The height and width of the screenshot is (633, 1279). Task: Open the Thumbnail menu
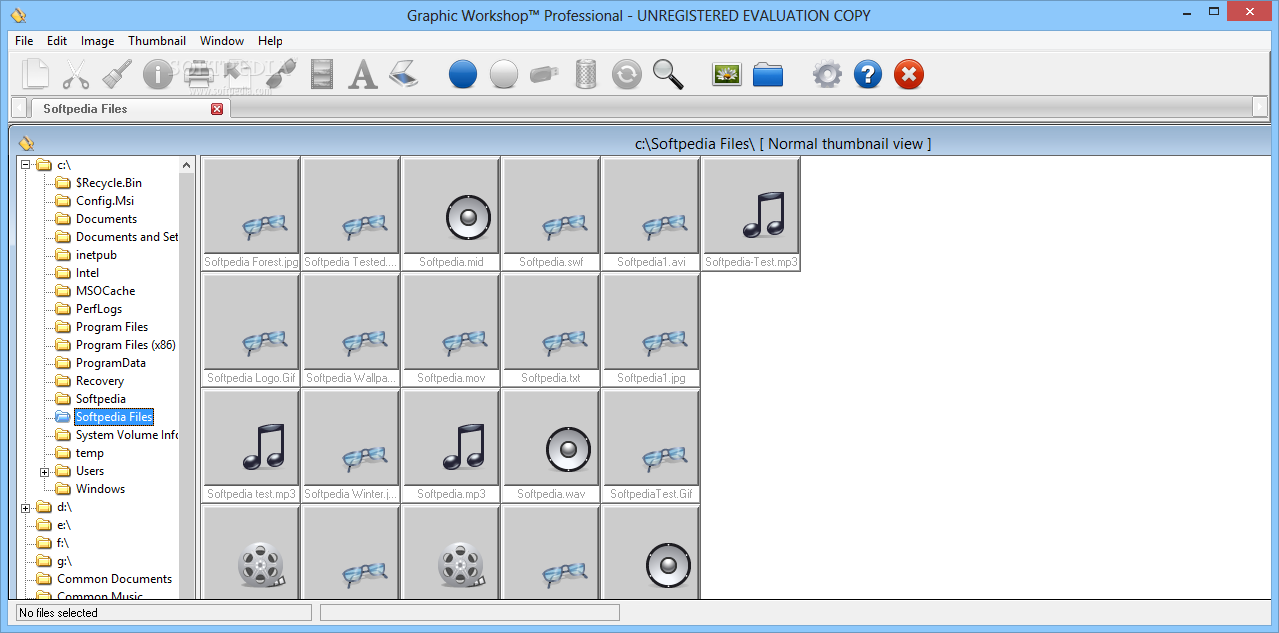(157, 41)
